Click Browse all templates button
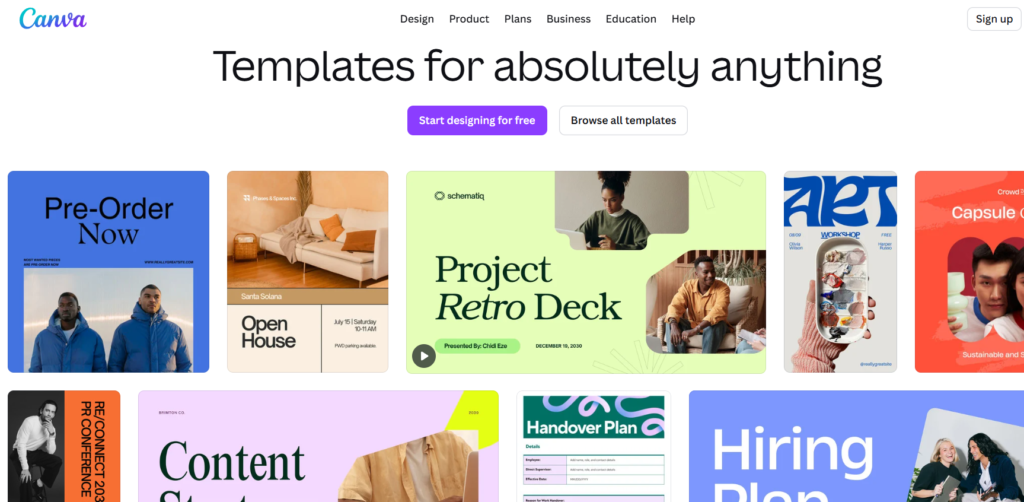 pyautogui.click(x=623, y=120)
